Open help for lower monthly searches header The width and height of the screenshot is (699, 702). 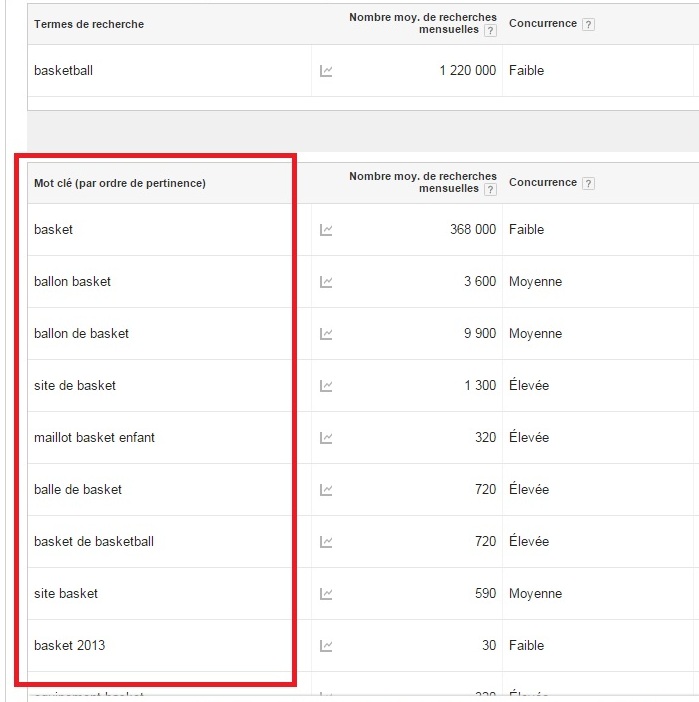[x=490, y=189]
